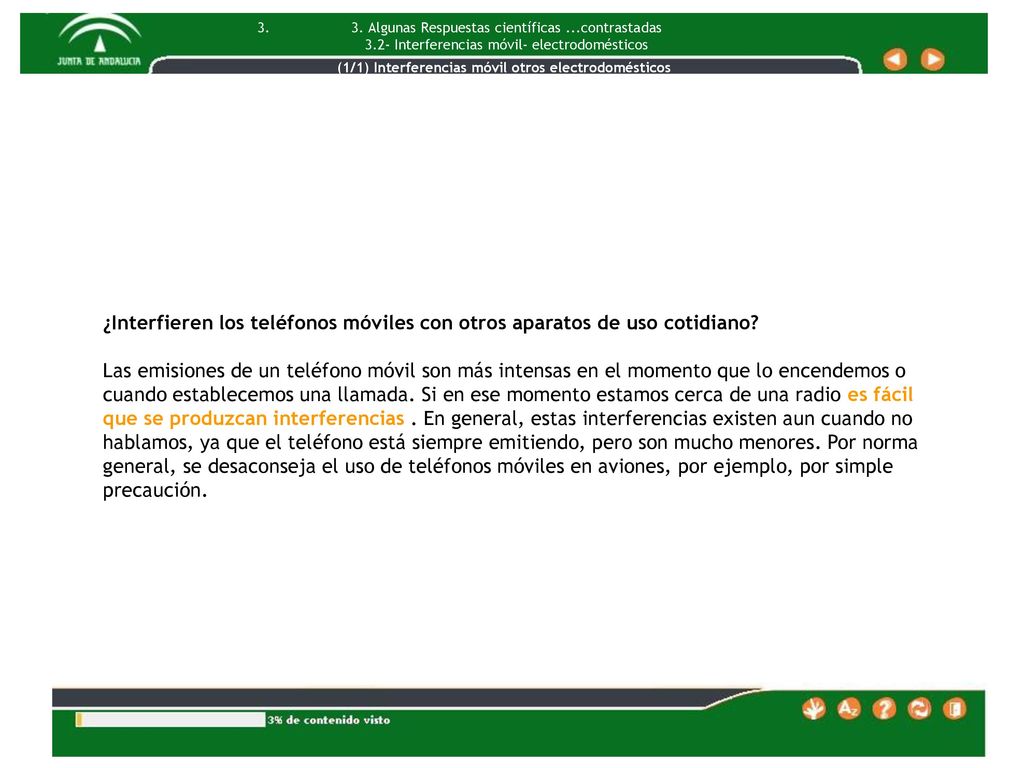Click the Junta de Andalucía logo
Viewport: 1024px width, 768px height.
(99, 41)
